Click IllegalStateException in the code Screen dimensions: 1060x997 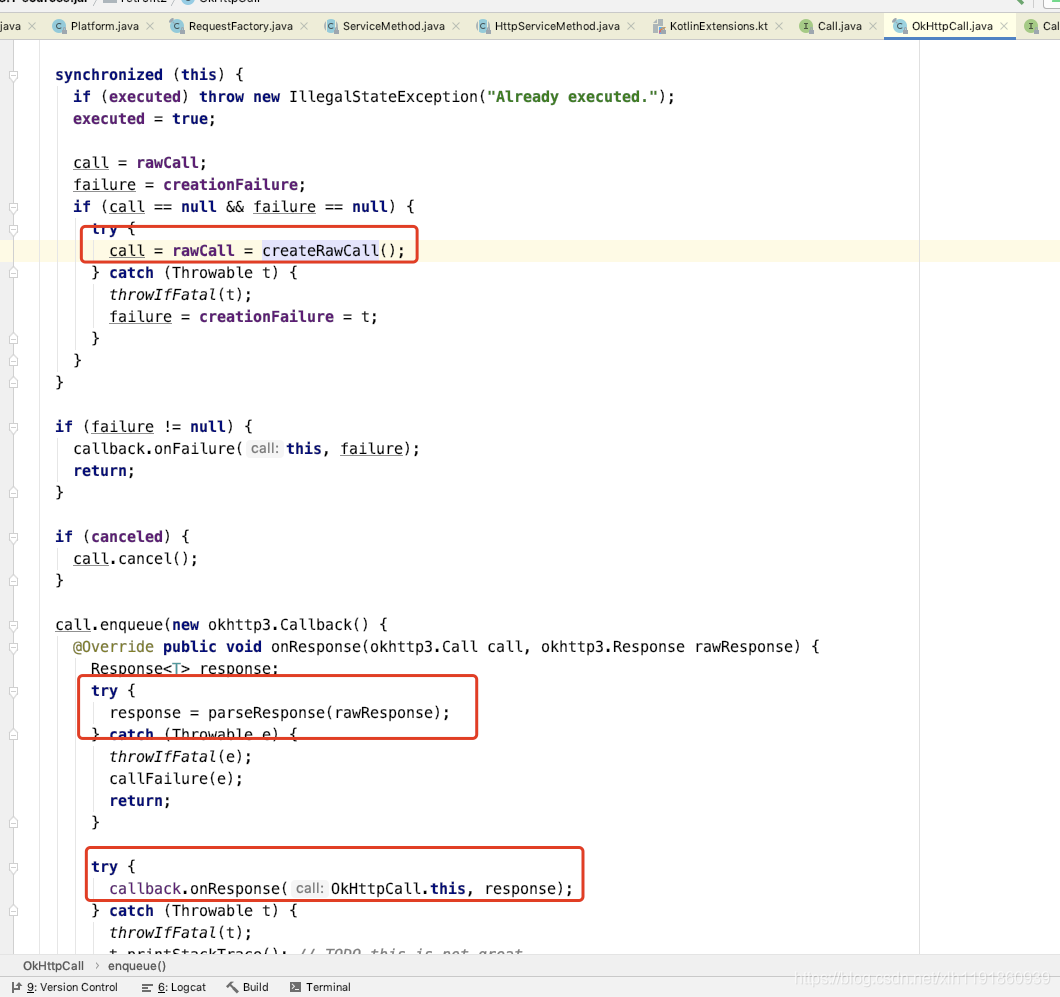tap(383, 97)
